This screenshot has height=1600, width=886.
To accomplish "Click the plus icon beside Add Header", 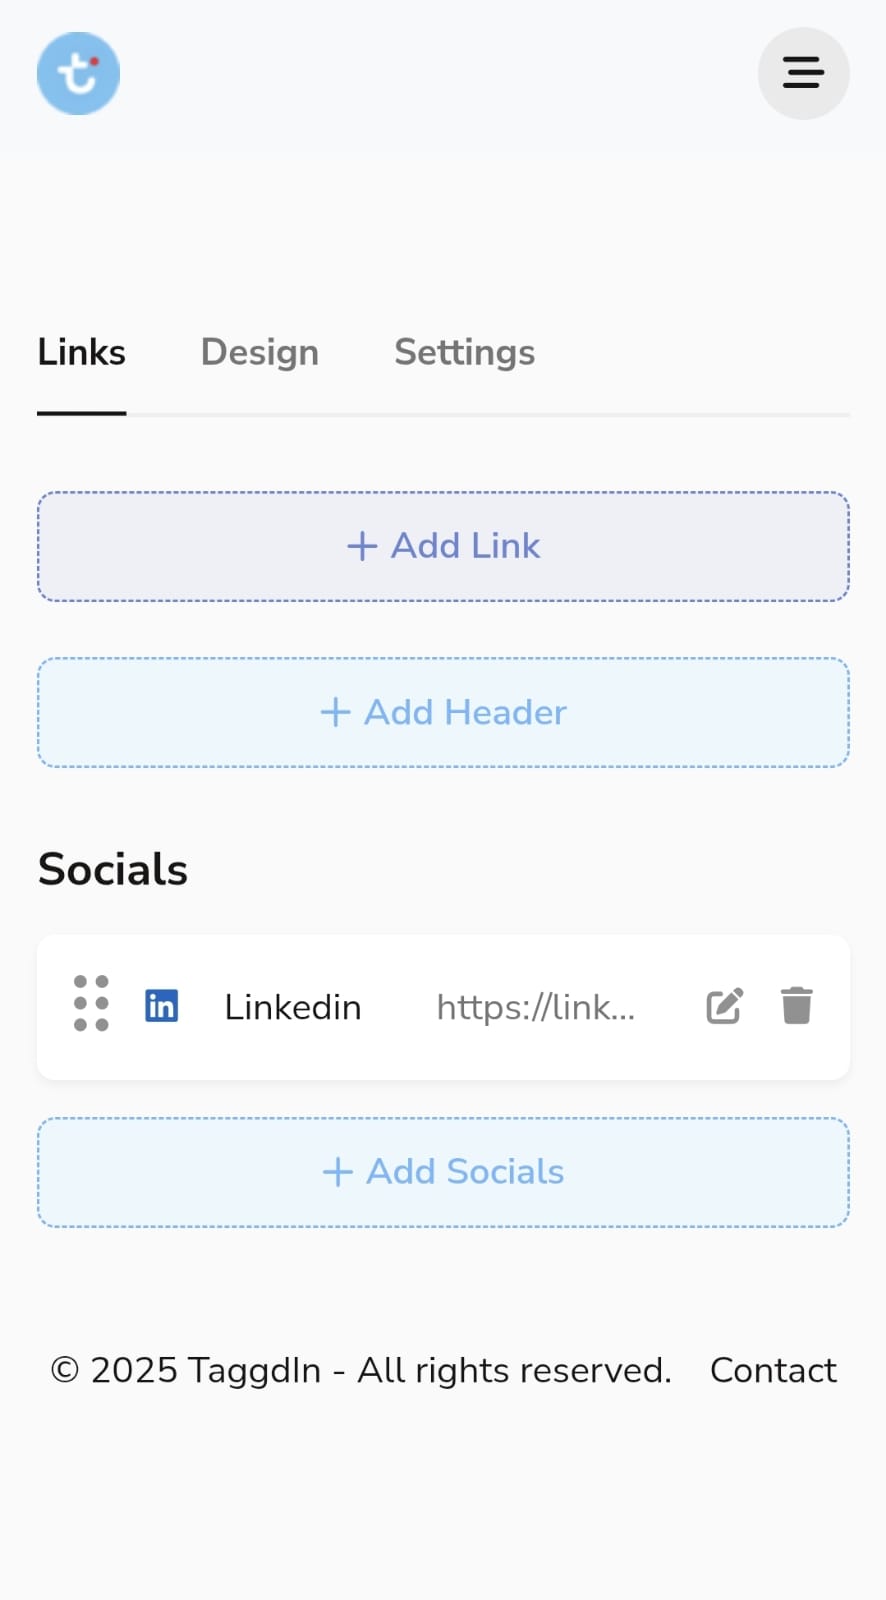I will [335, 713].
